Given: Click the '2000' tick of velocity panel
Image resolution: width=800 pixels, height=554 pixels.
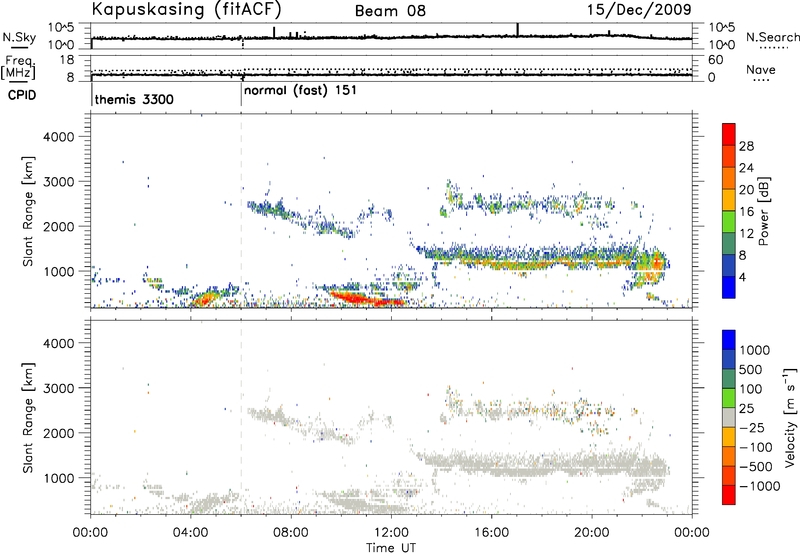Looking at the screenshot, I should click(x=59, y=433).
